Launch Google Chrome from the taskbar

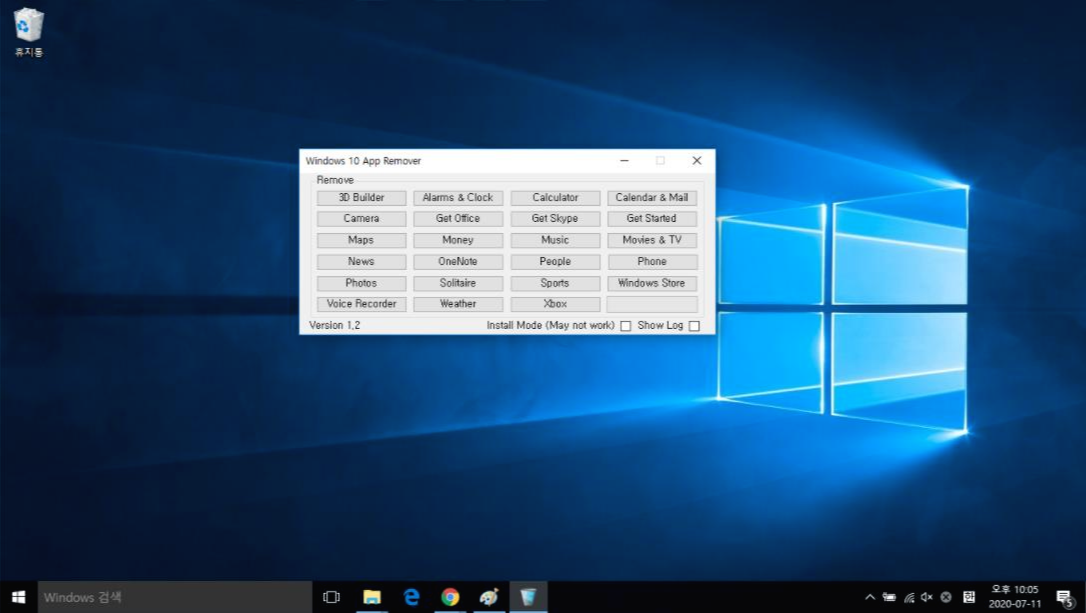pos(450,597)
